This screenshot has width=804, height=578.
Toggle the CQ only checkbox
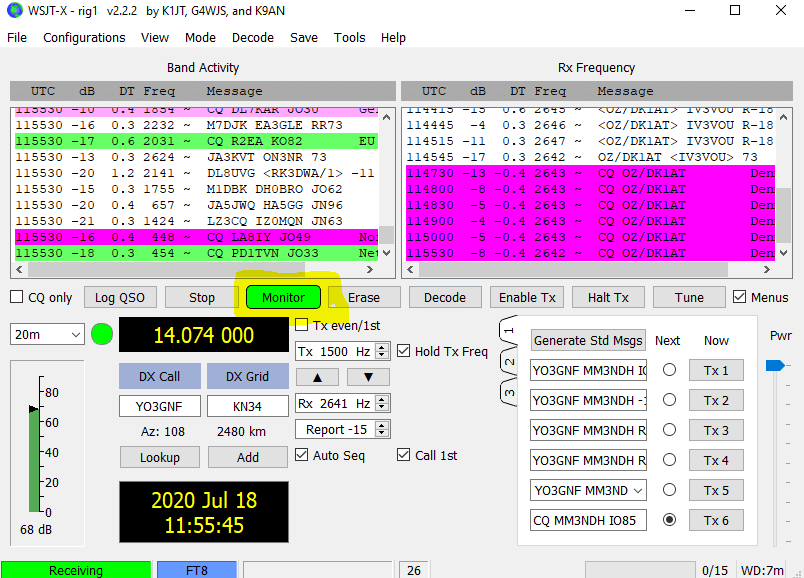[17, 297]
